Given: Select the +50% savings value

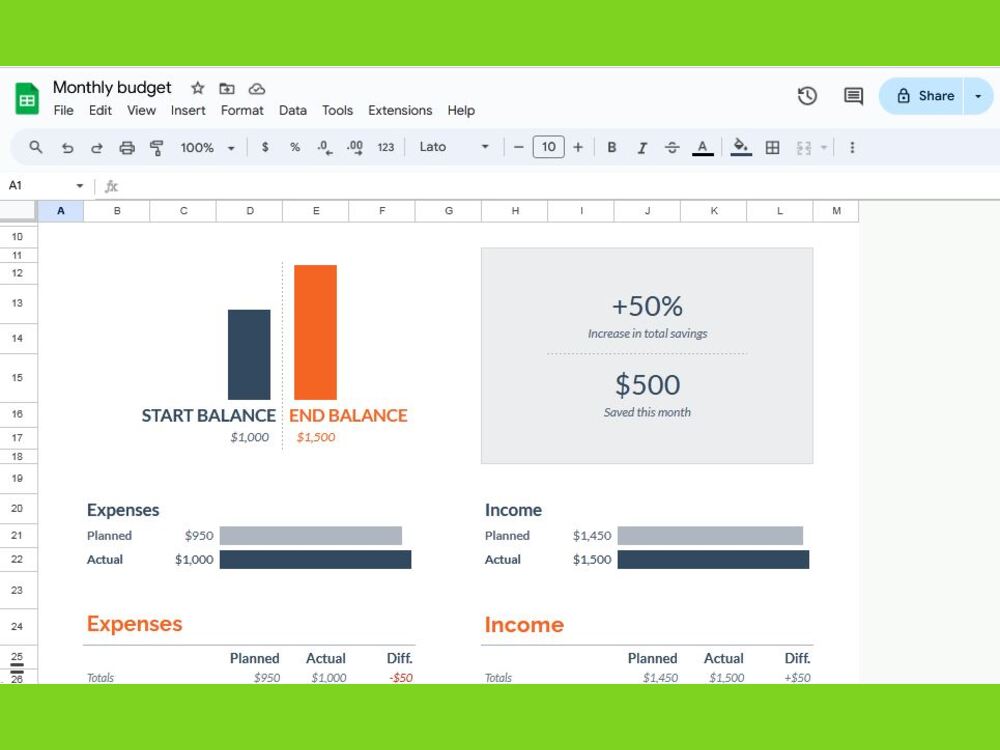Looking at the screenshot, I should [647, 307].
